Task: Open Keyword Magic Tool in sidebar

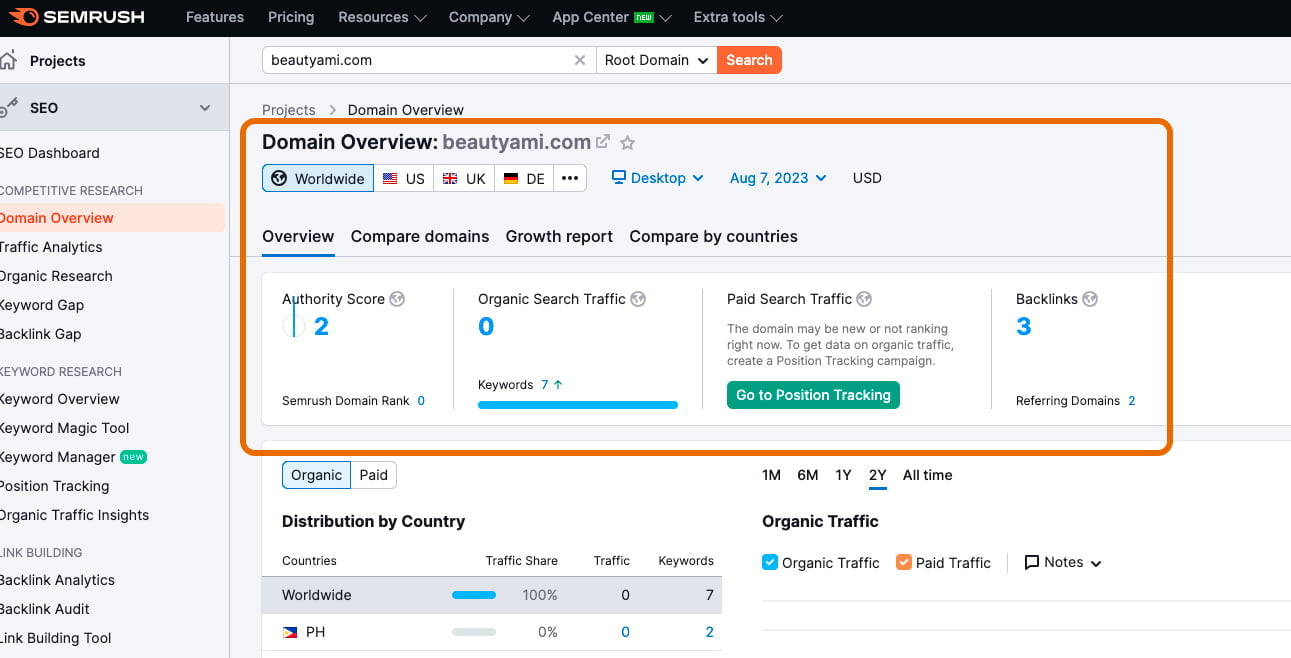Action: tap(64, 428)
